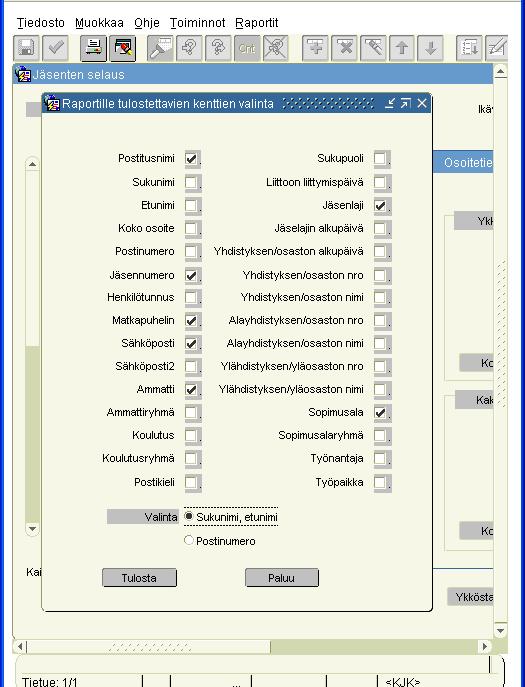Click the main vertical scrollbar up arrow
Viewport: 525px width, 687px height.
click(x=500, y=71)
